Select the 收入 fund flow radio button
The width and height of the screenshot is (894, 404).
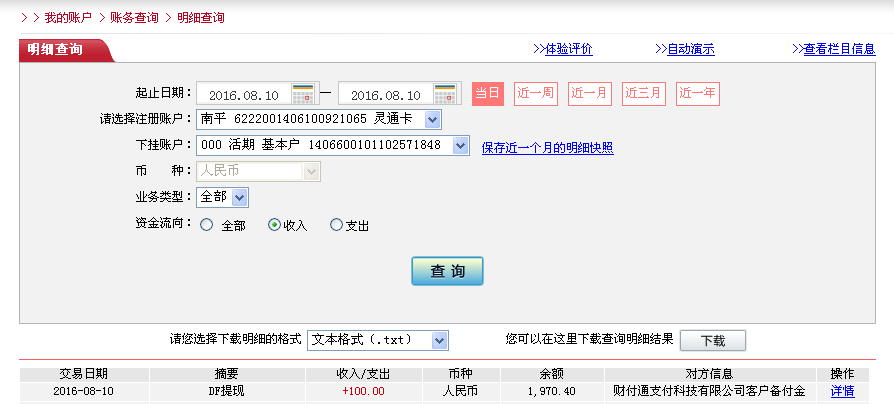[274, 225]
